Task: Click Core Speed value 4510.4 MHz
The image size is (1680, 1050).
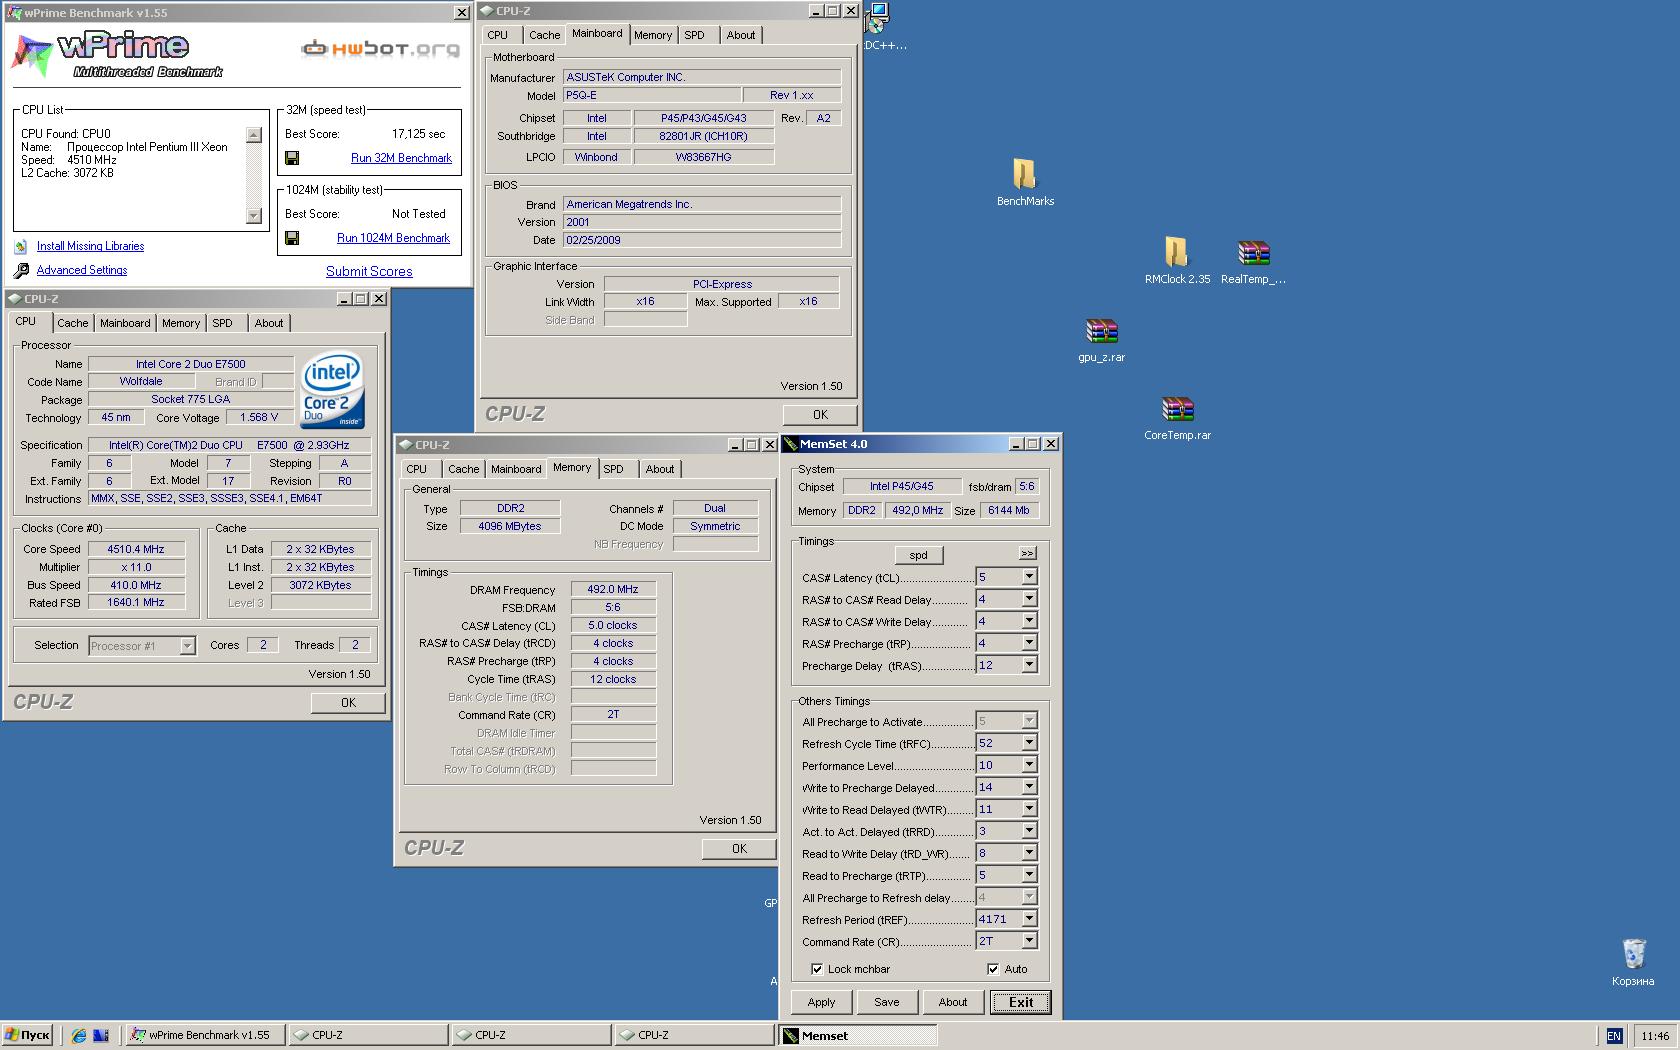Action: [136, 549]
